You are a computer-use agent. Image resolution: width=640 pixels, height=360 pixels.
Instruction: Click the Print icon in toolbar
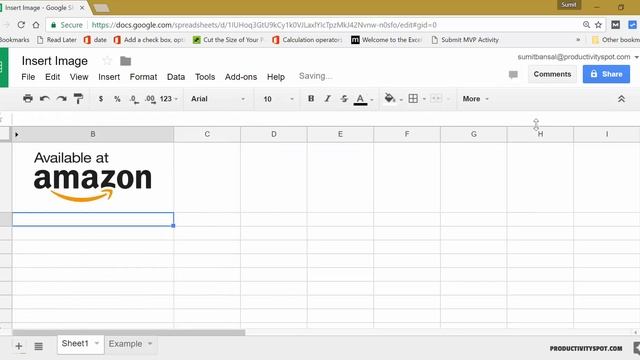(x=28, y=98)
